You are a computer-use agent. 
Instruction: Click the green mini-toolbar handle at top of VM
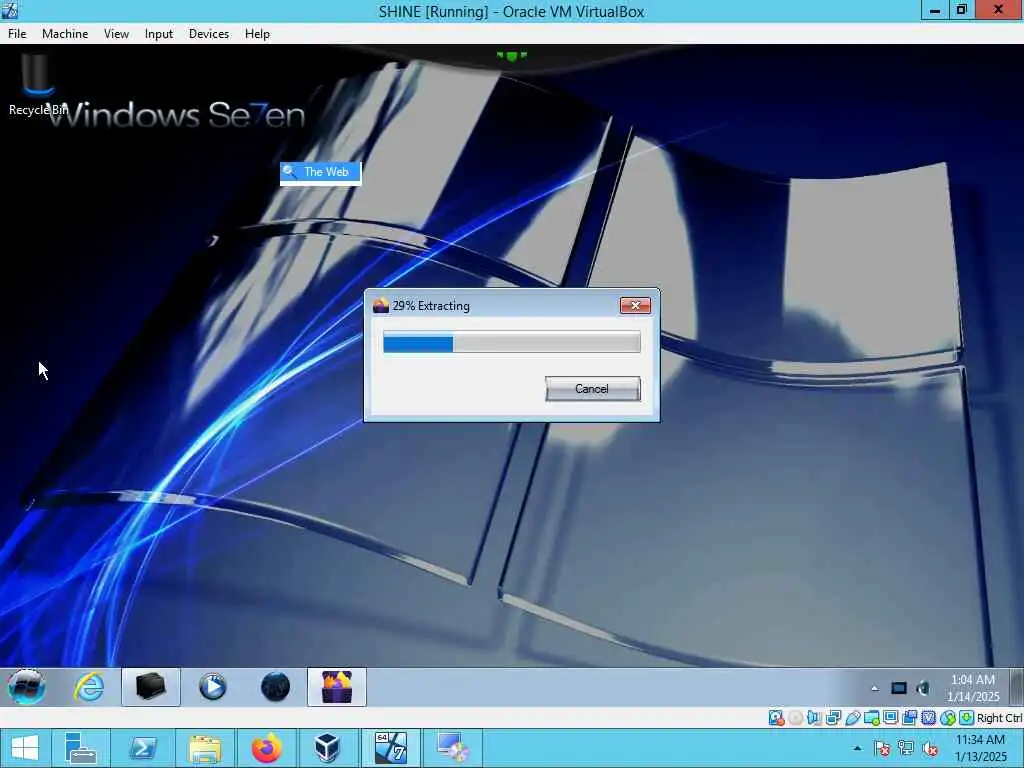511,56
